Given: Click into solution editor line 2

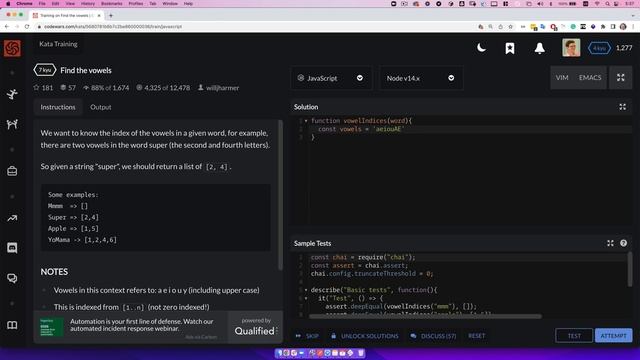Looking at the screenshot, I should click(469, 129).
